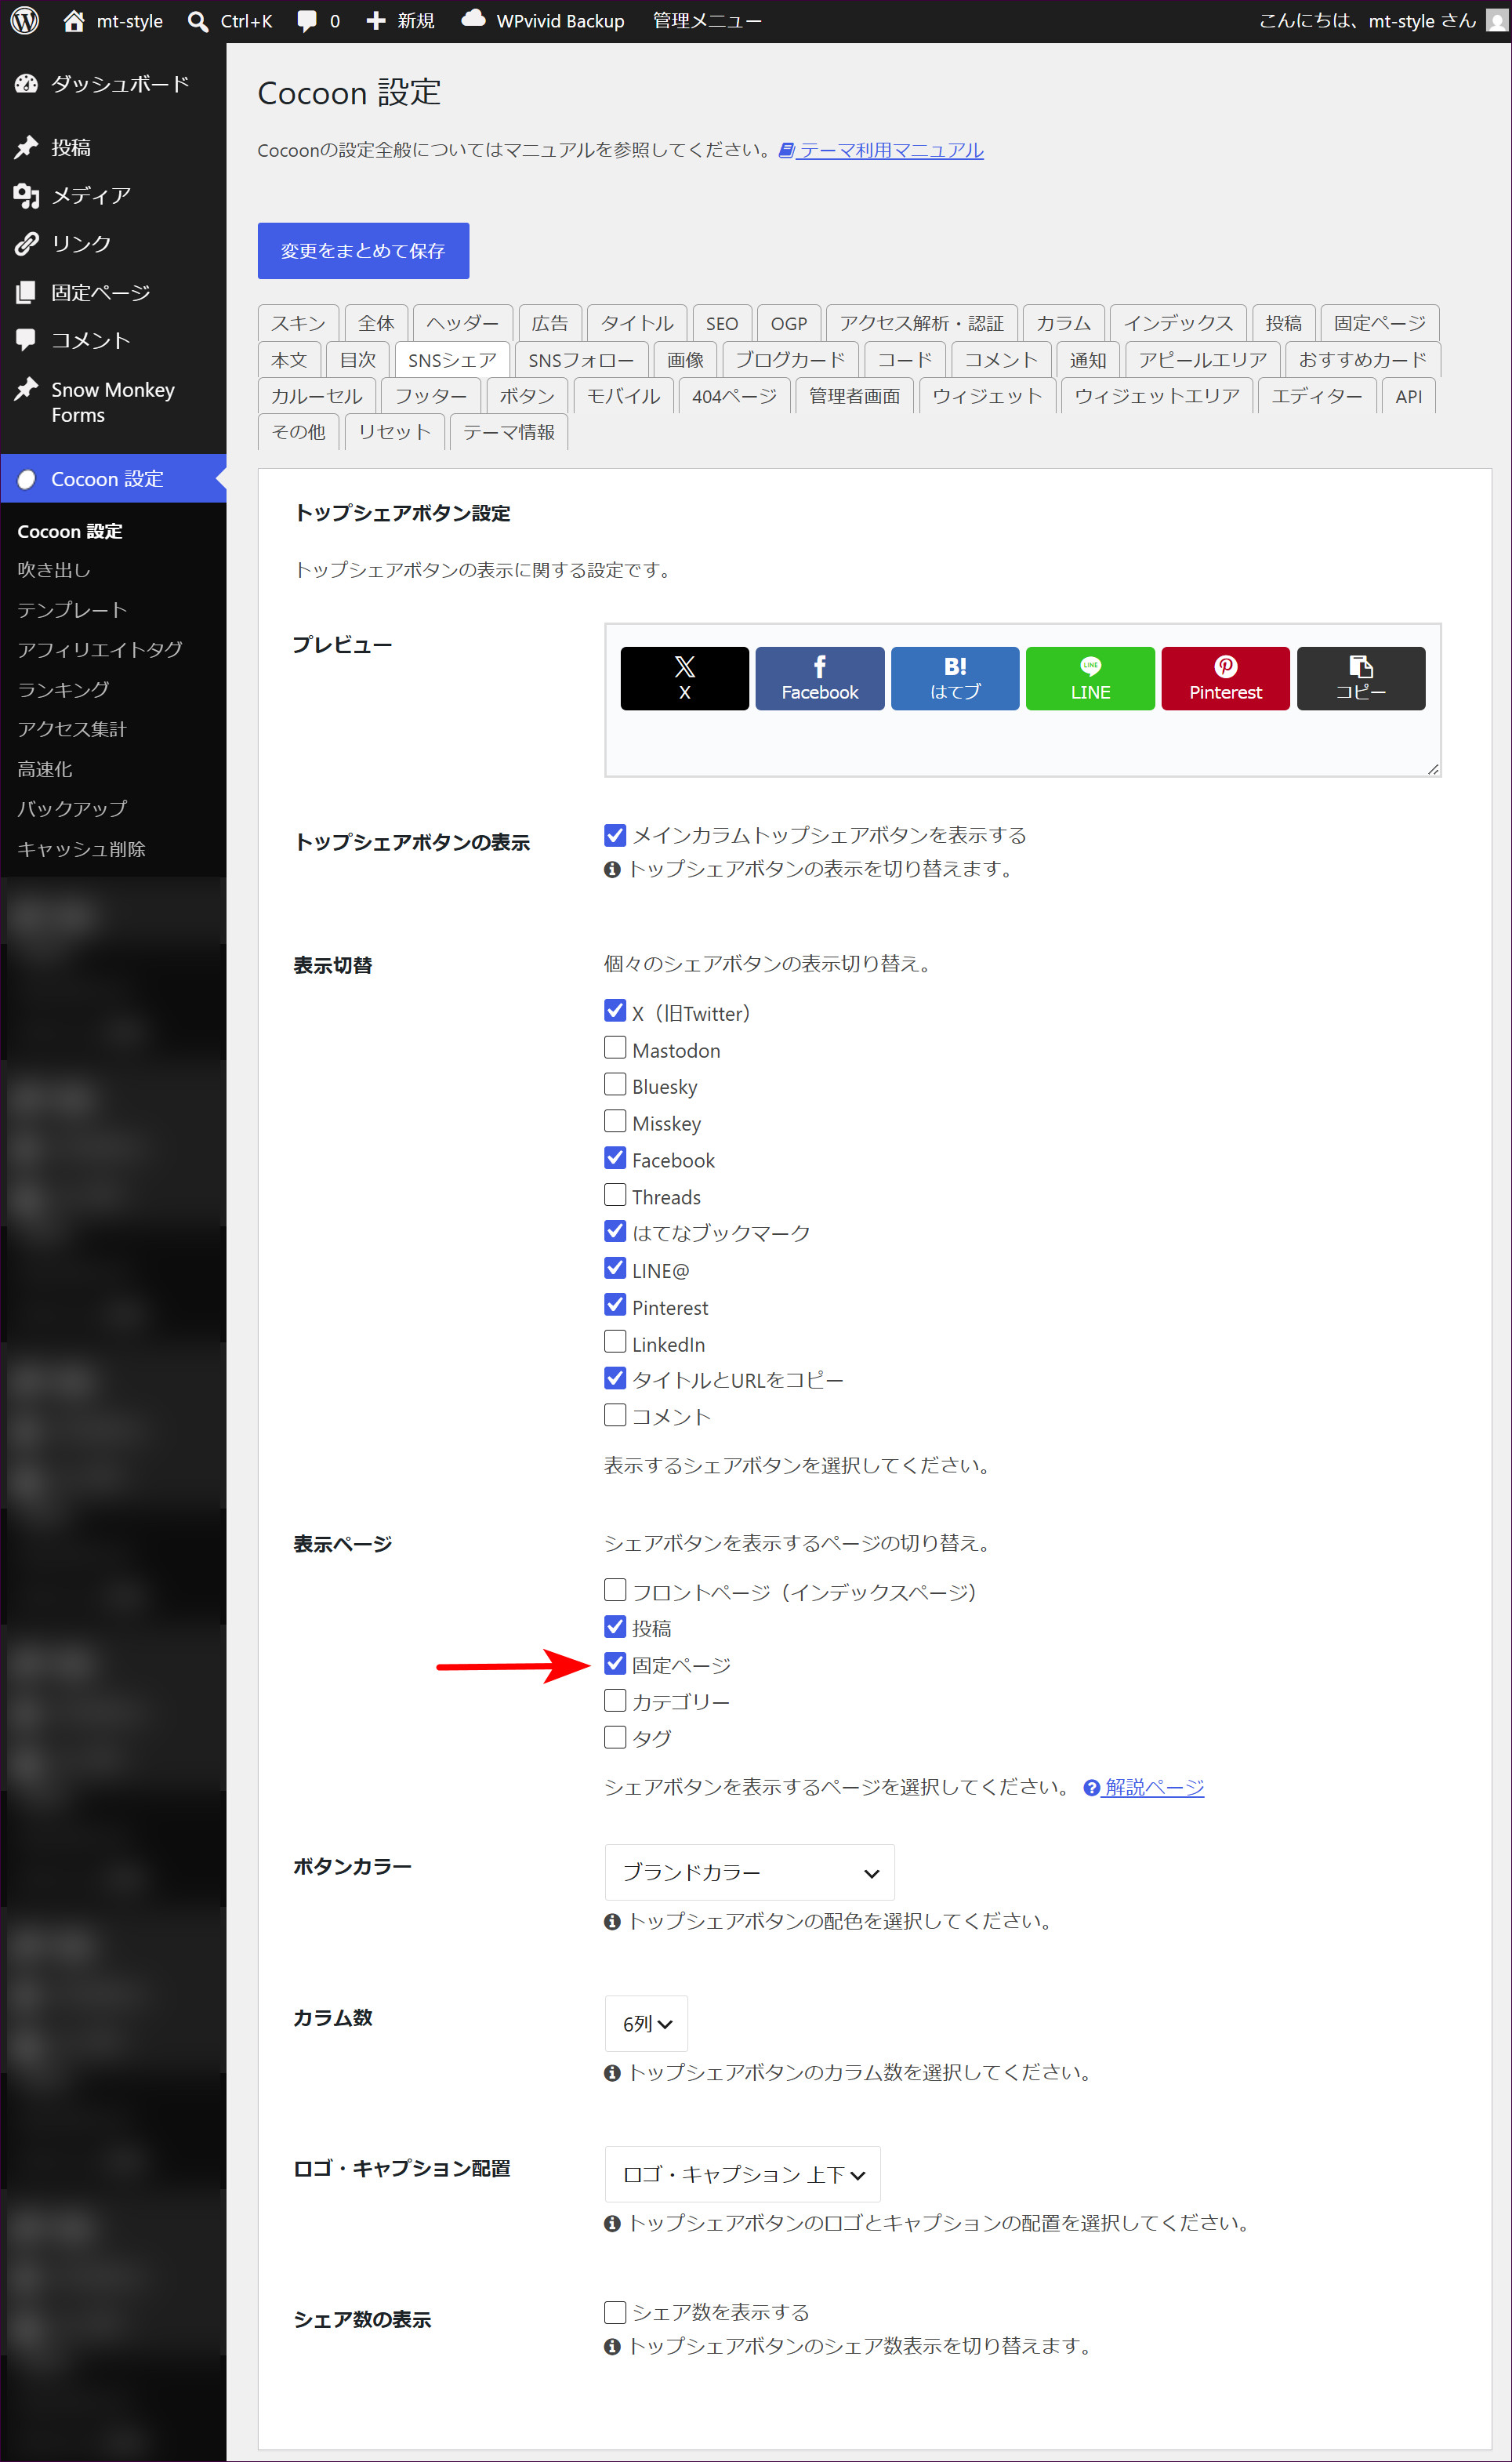
Task: Click the はてブ share button in preview
Action: (x=955, y=678)
